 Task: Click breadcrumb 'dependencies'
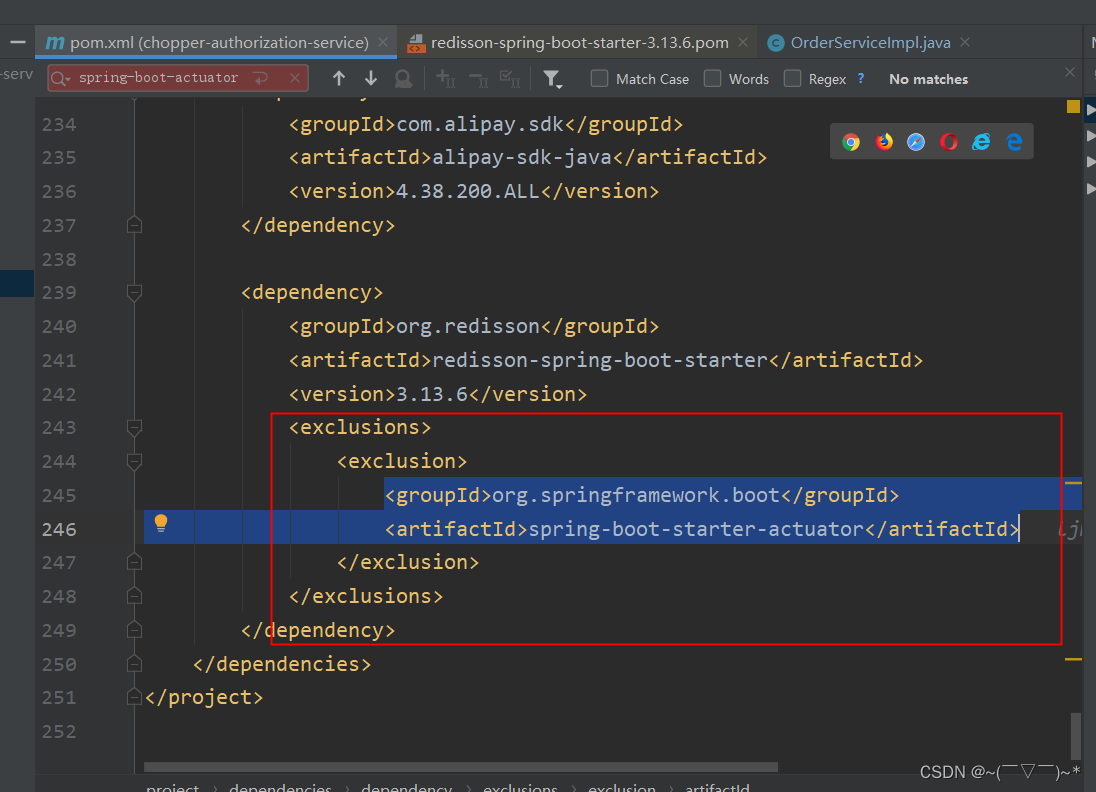coord(280,788)
